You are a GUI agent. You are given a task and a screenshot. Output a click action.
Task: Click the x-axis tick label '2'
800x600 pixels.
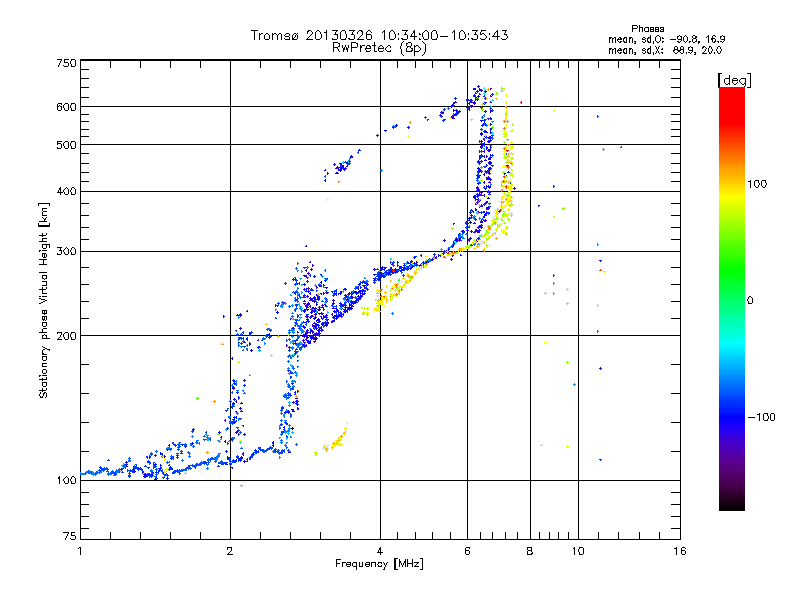pyautogui.click(x=230, y=551)
